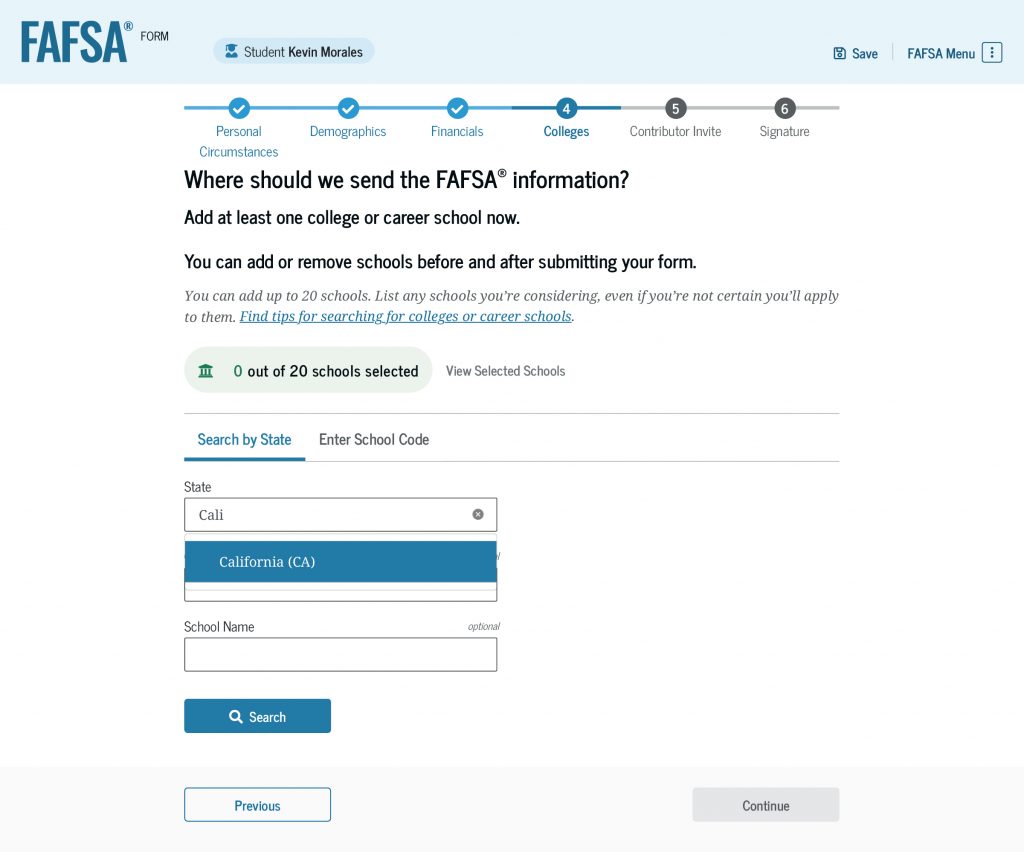Click inside the School Name field

point(340,654)
